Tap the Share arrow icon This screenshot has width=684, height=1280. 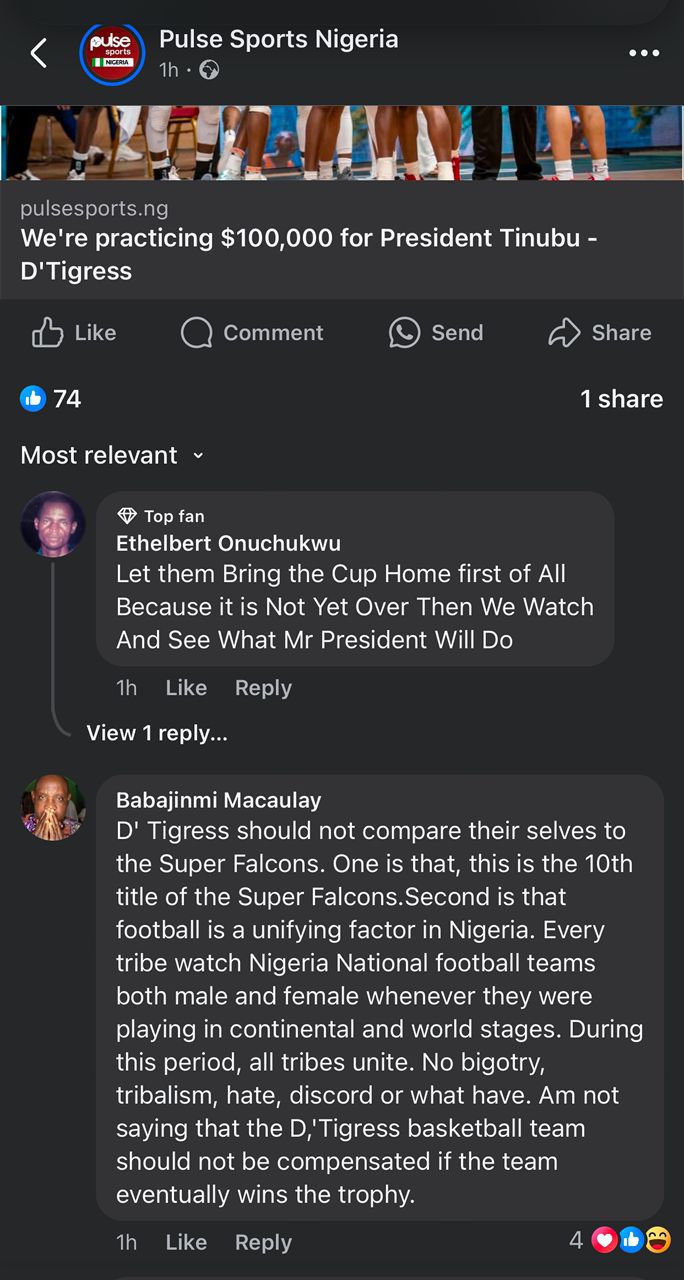[x=565, y=333]
